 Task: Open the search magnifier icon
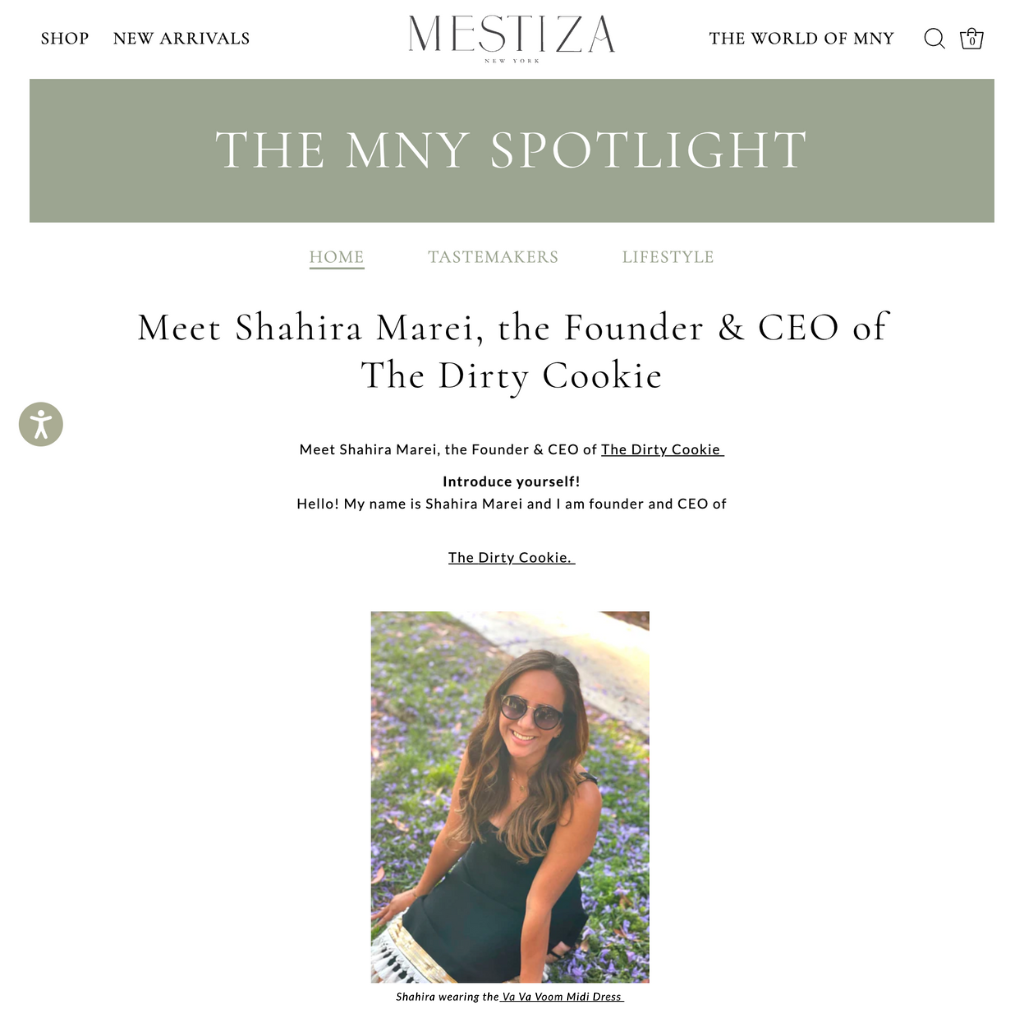coord(934,39)
